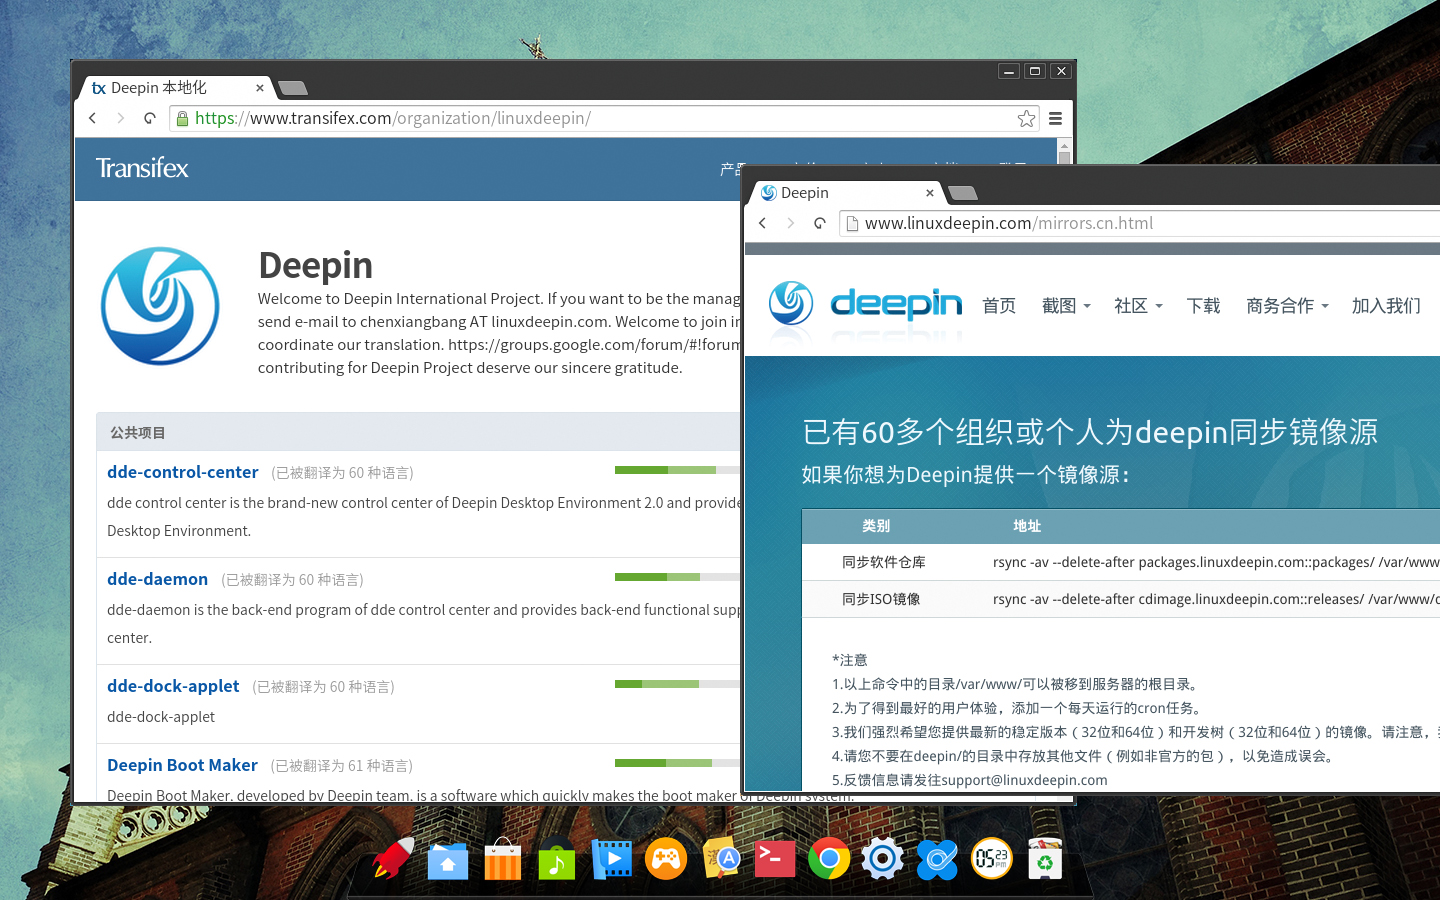Open new tab in Deepin mirrors window

(x=962, y=193)
